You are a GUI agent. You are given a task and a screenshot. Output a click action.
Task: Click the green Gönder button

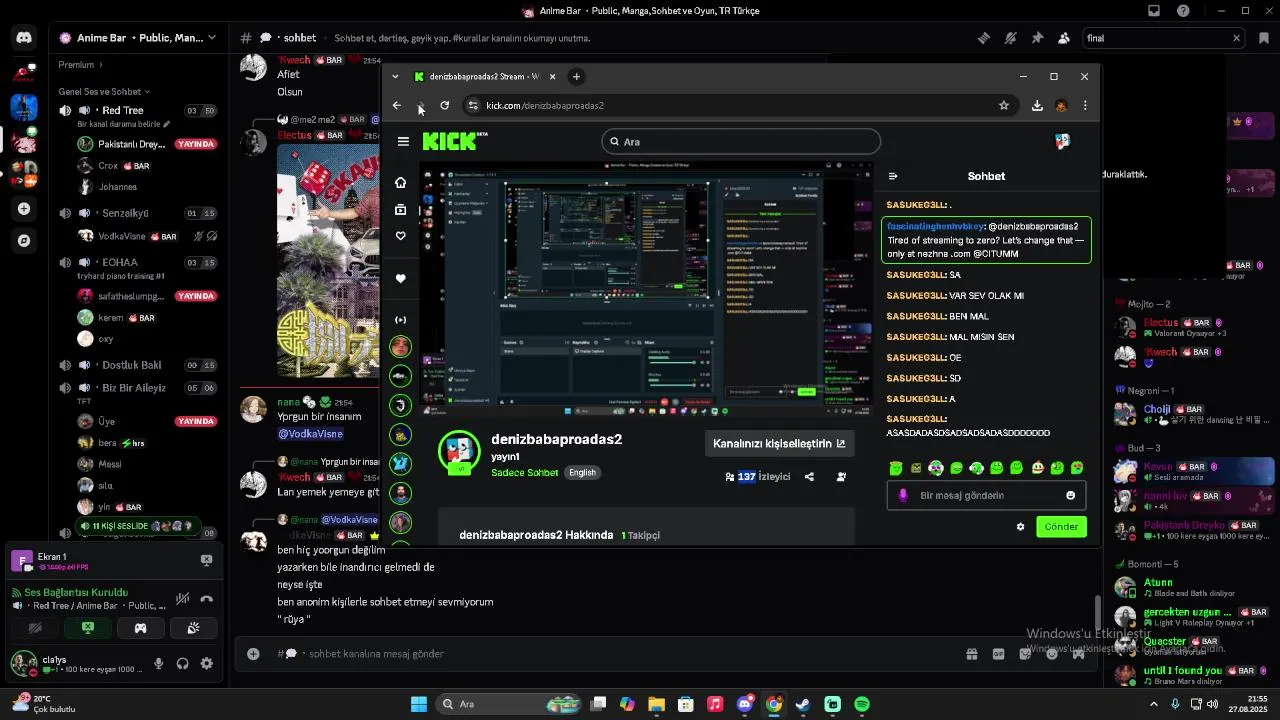(x=1061, y=527)
